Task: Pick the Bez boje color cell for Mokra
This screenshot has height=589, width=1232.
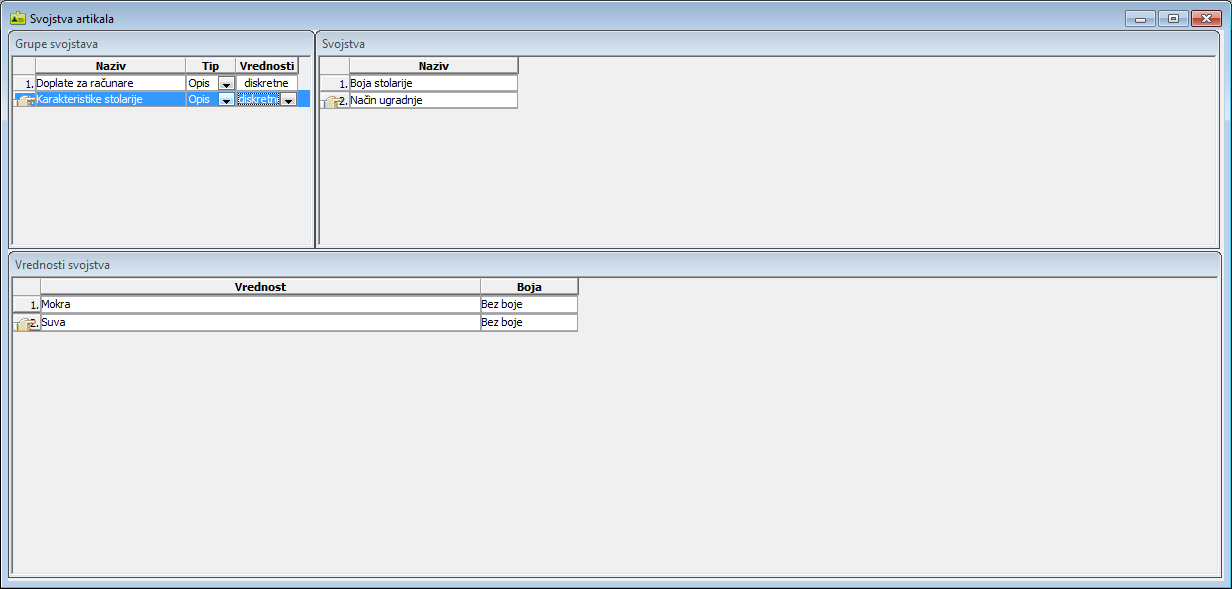Action: pos(528,304)
